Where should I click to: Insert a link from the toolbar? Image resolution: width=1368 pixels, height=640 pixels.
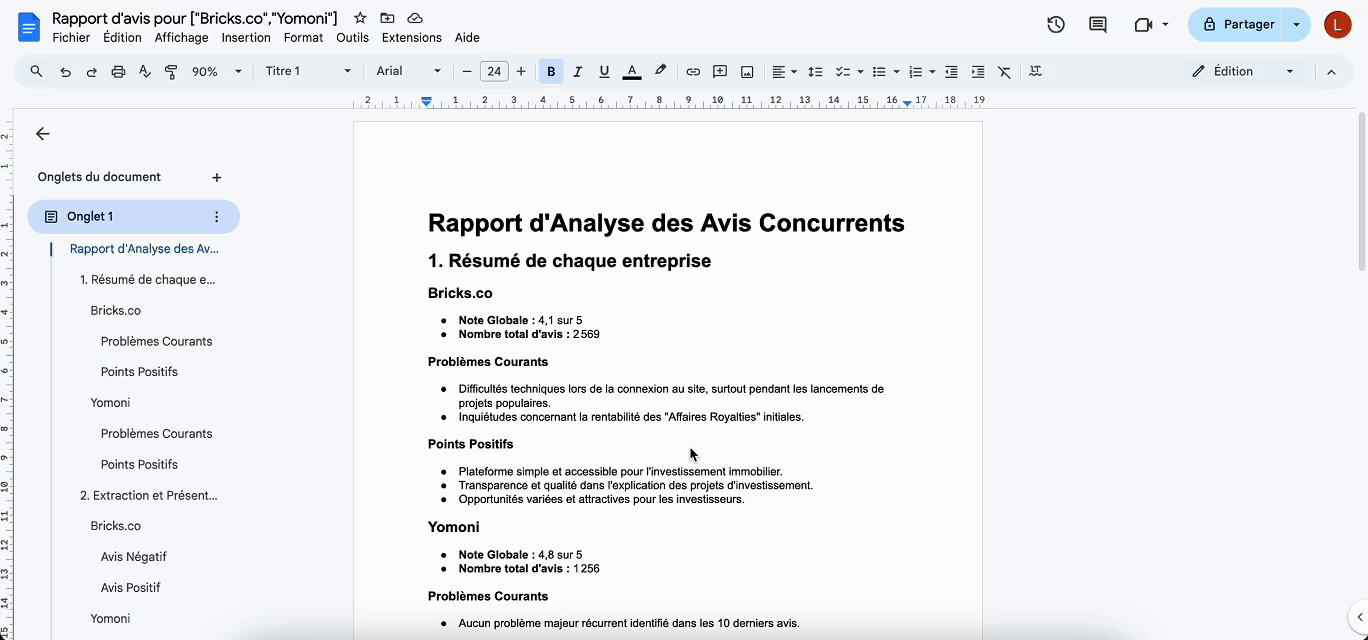pyautogui.click(x=693, y=71)
